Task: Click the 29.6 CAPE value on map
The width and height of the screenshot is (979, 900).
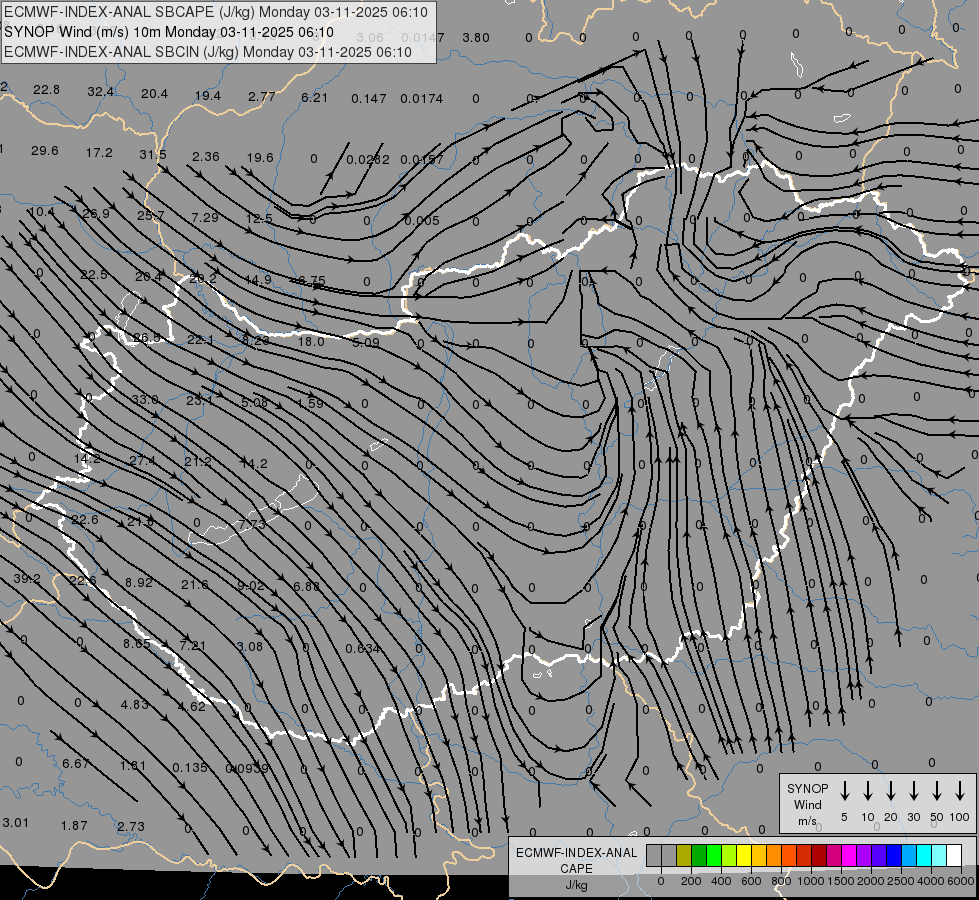Action: point(44,151)
